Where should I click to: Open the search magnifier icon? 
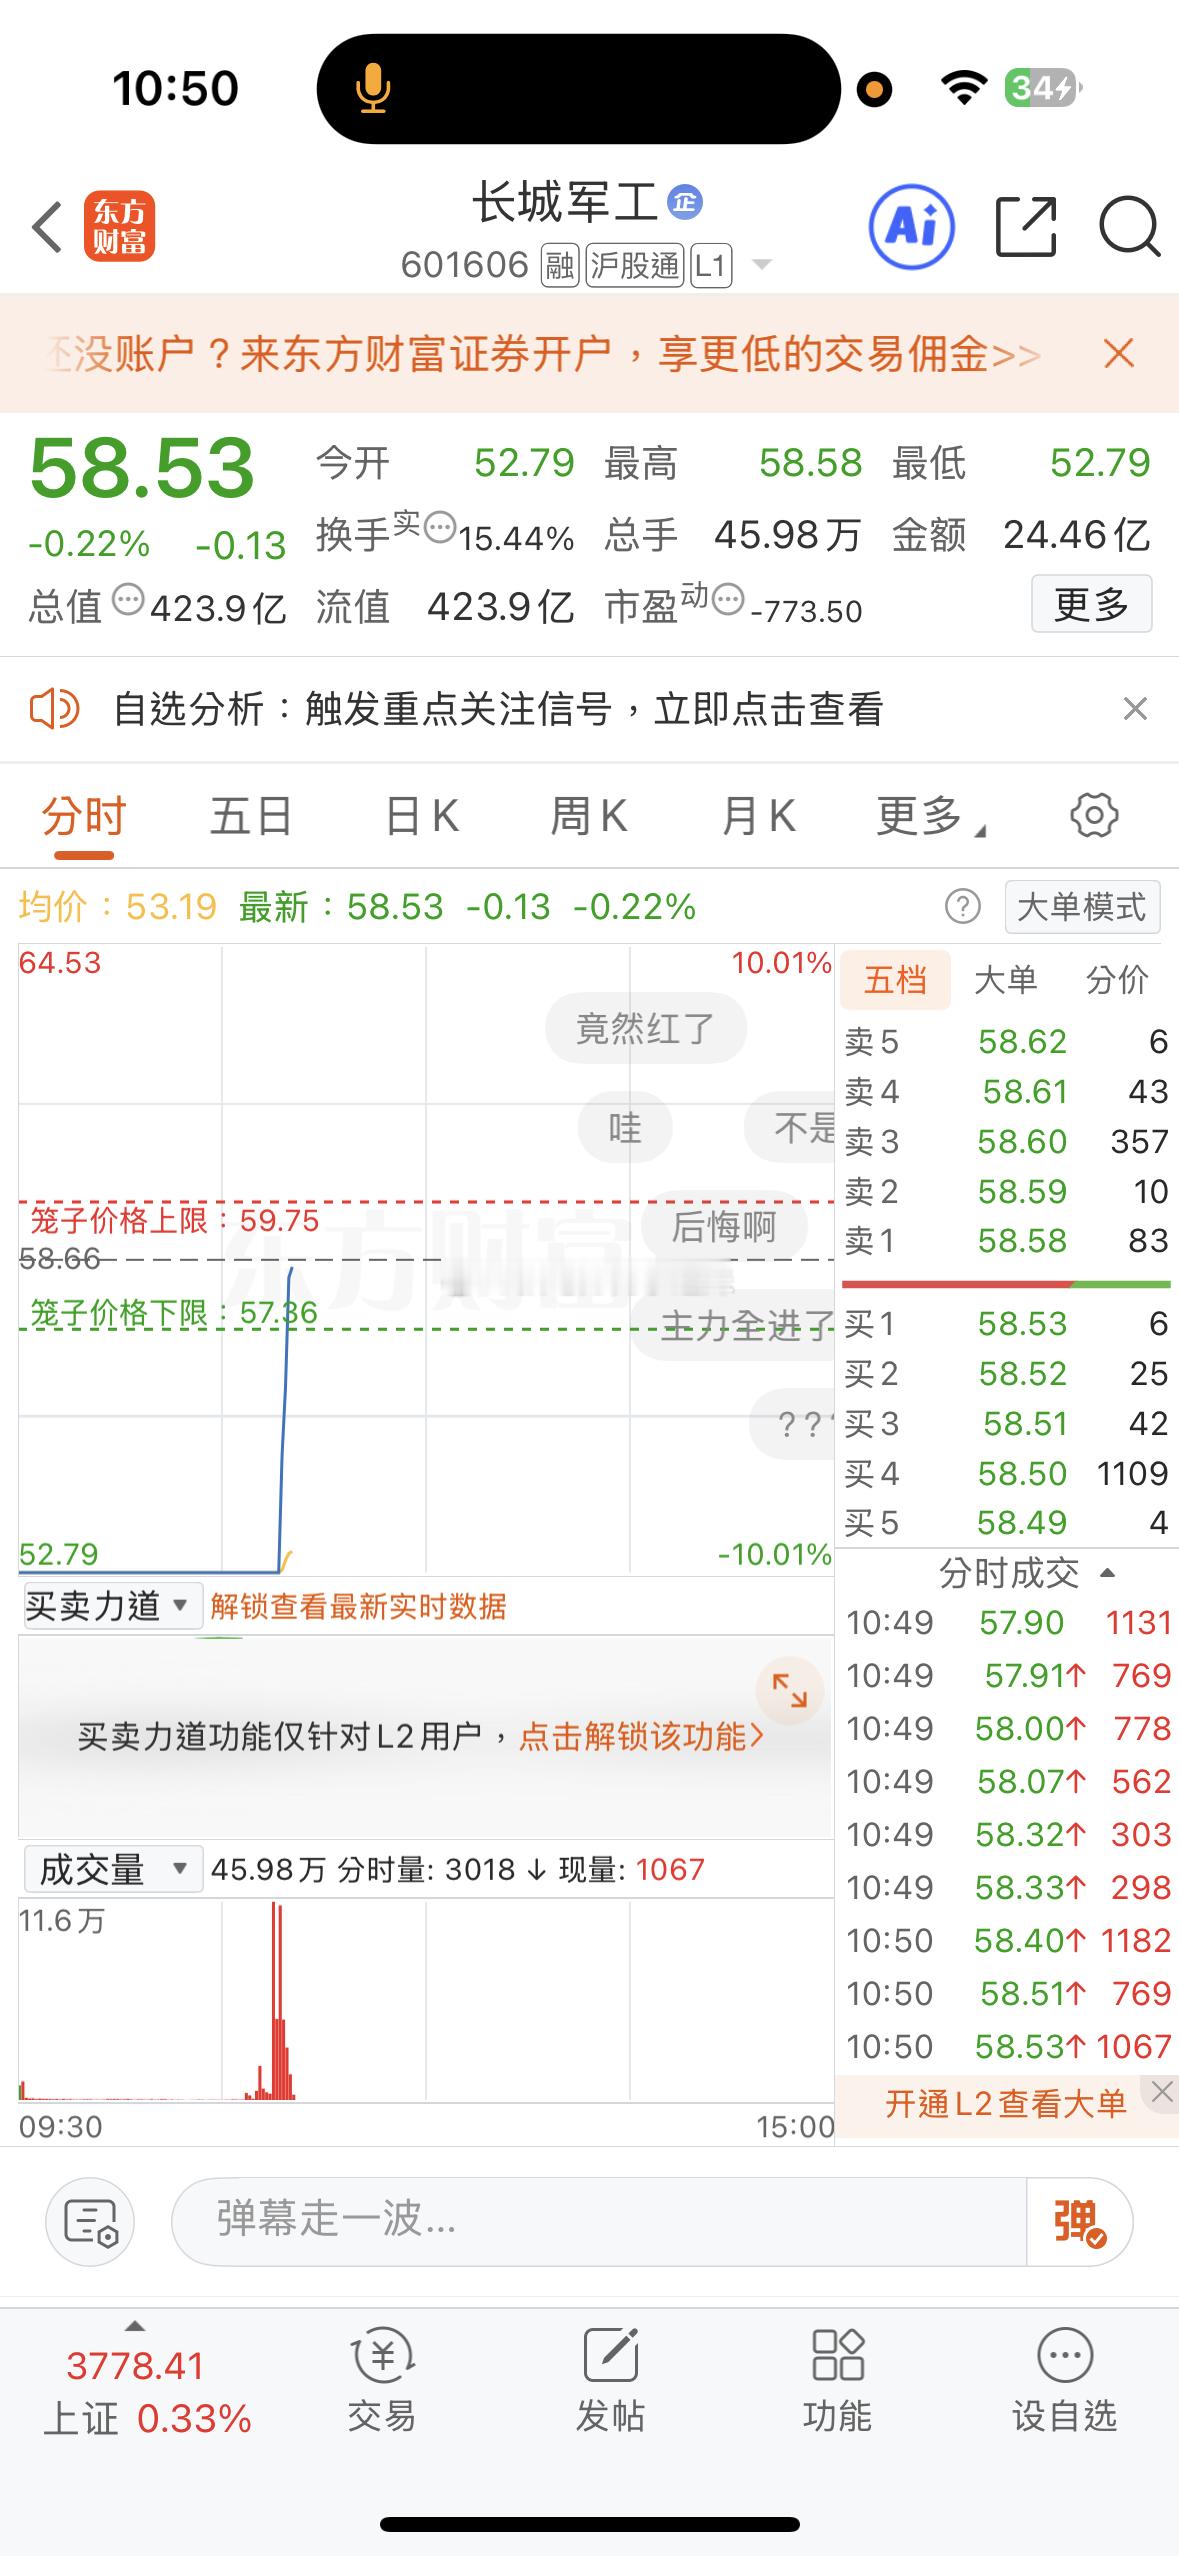tap(1129, 228)
